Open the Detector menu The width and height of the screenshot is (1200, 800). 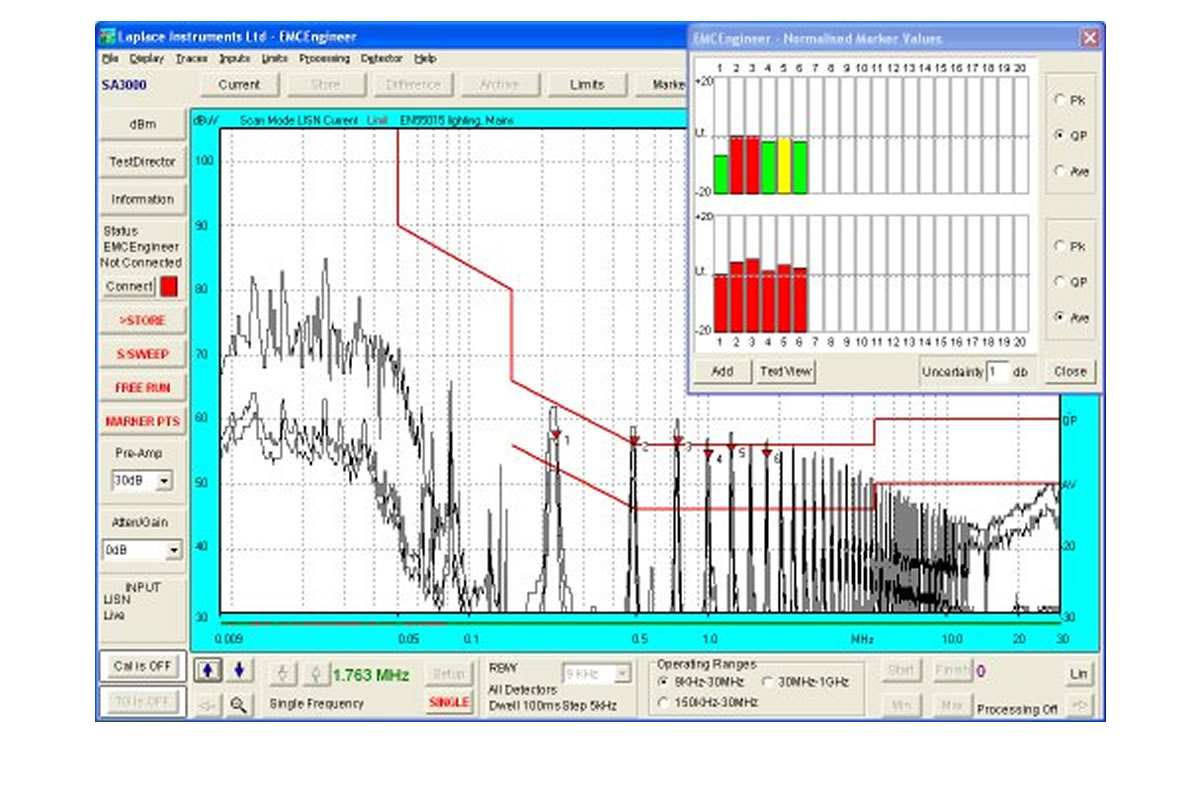click(381, 59)
